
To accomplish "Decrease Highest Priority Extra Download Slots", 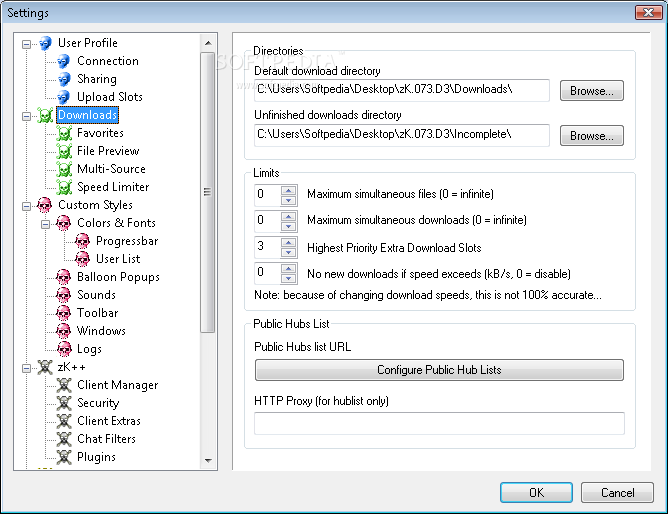I will click(x=289, y=252).
